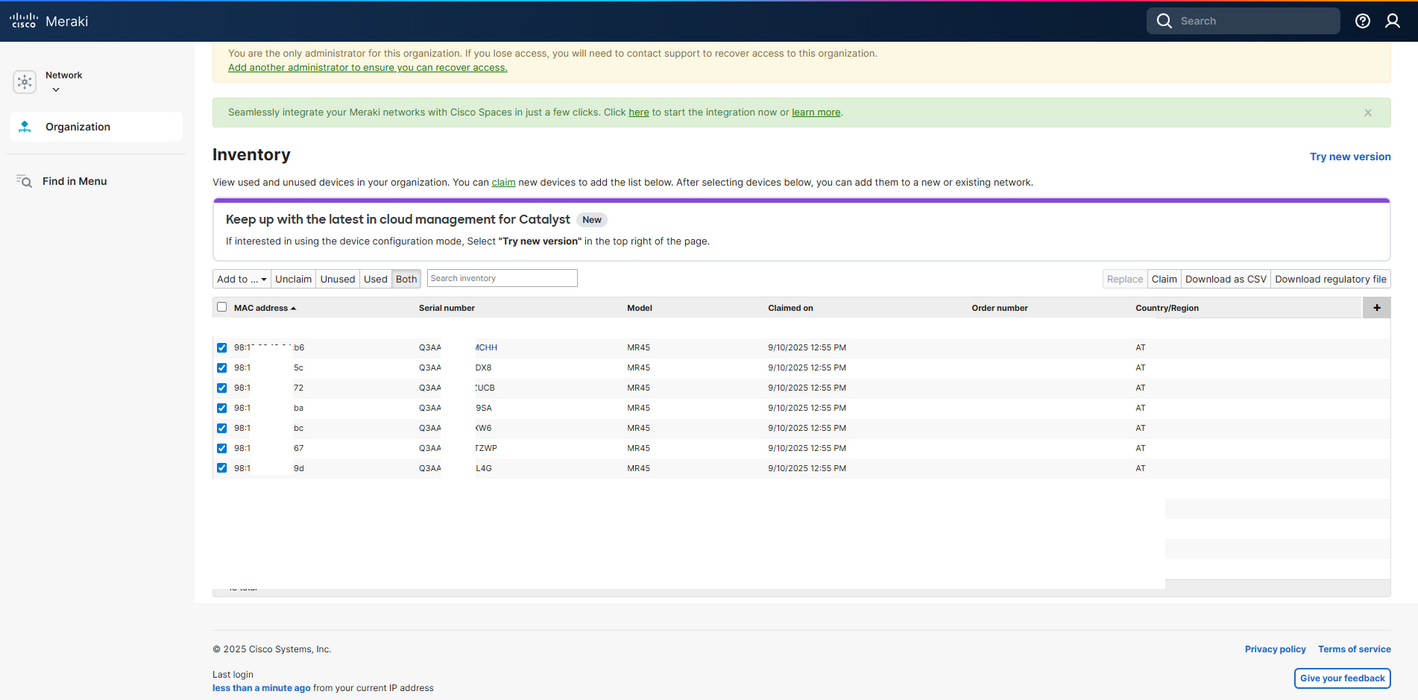The width and height of the screenshot is (1418, 700).
Task: Click the Network sidebar icon
Action: [x=25, y=82]
